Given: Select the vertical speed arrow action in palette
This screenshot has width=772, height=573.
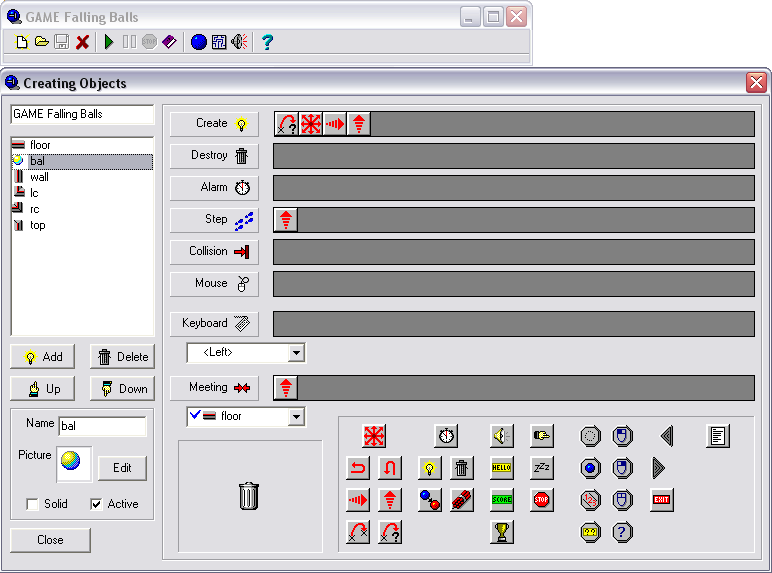Looking at the screenshot, I should click(390, 500).
